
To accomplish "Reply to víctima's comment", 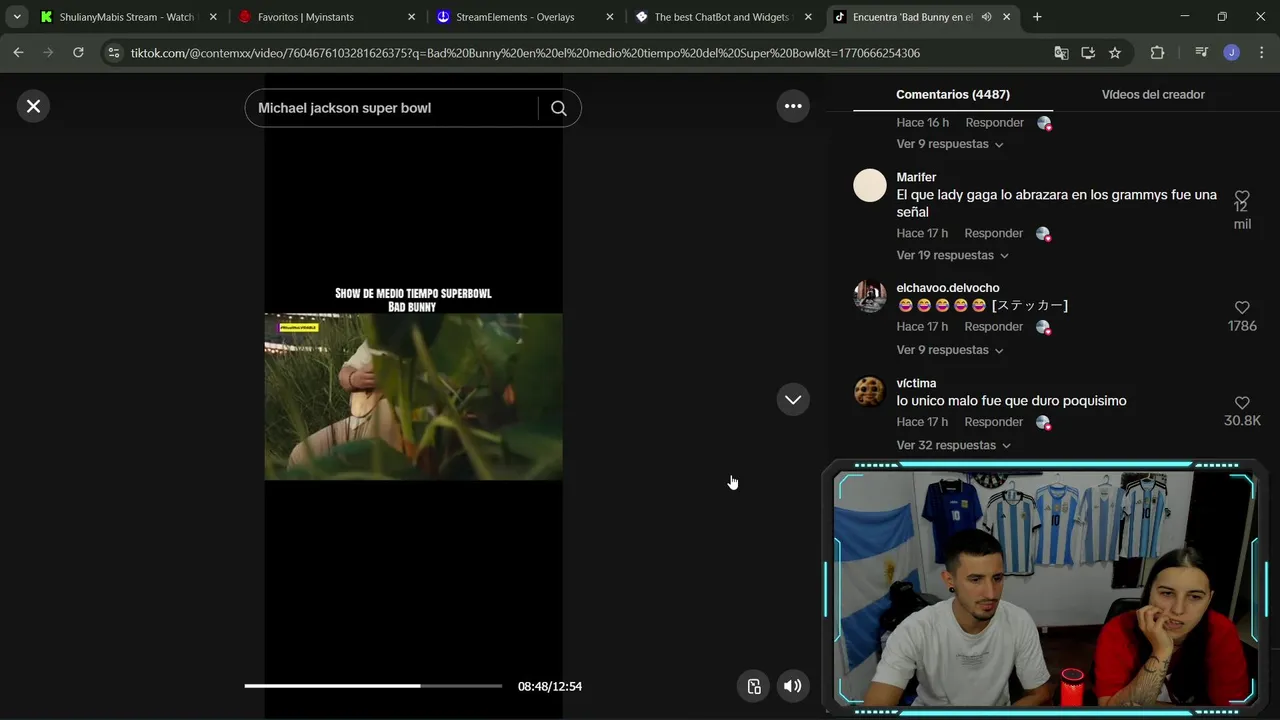I will pyautogui.click(x=994, y=422).
